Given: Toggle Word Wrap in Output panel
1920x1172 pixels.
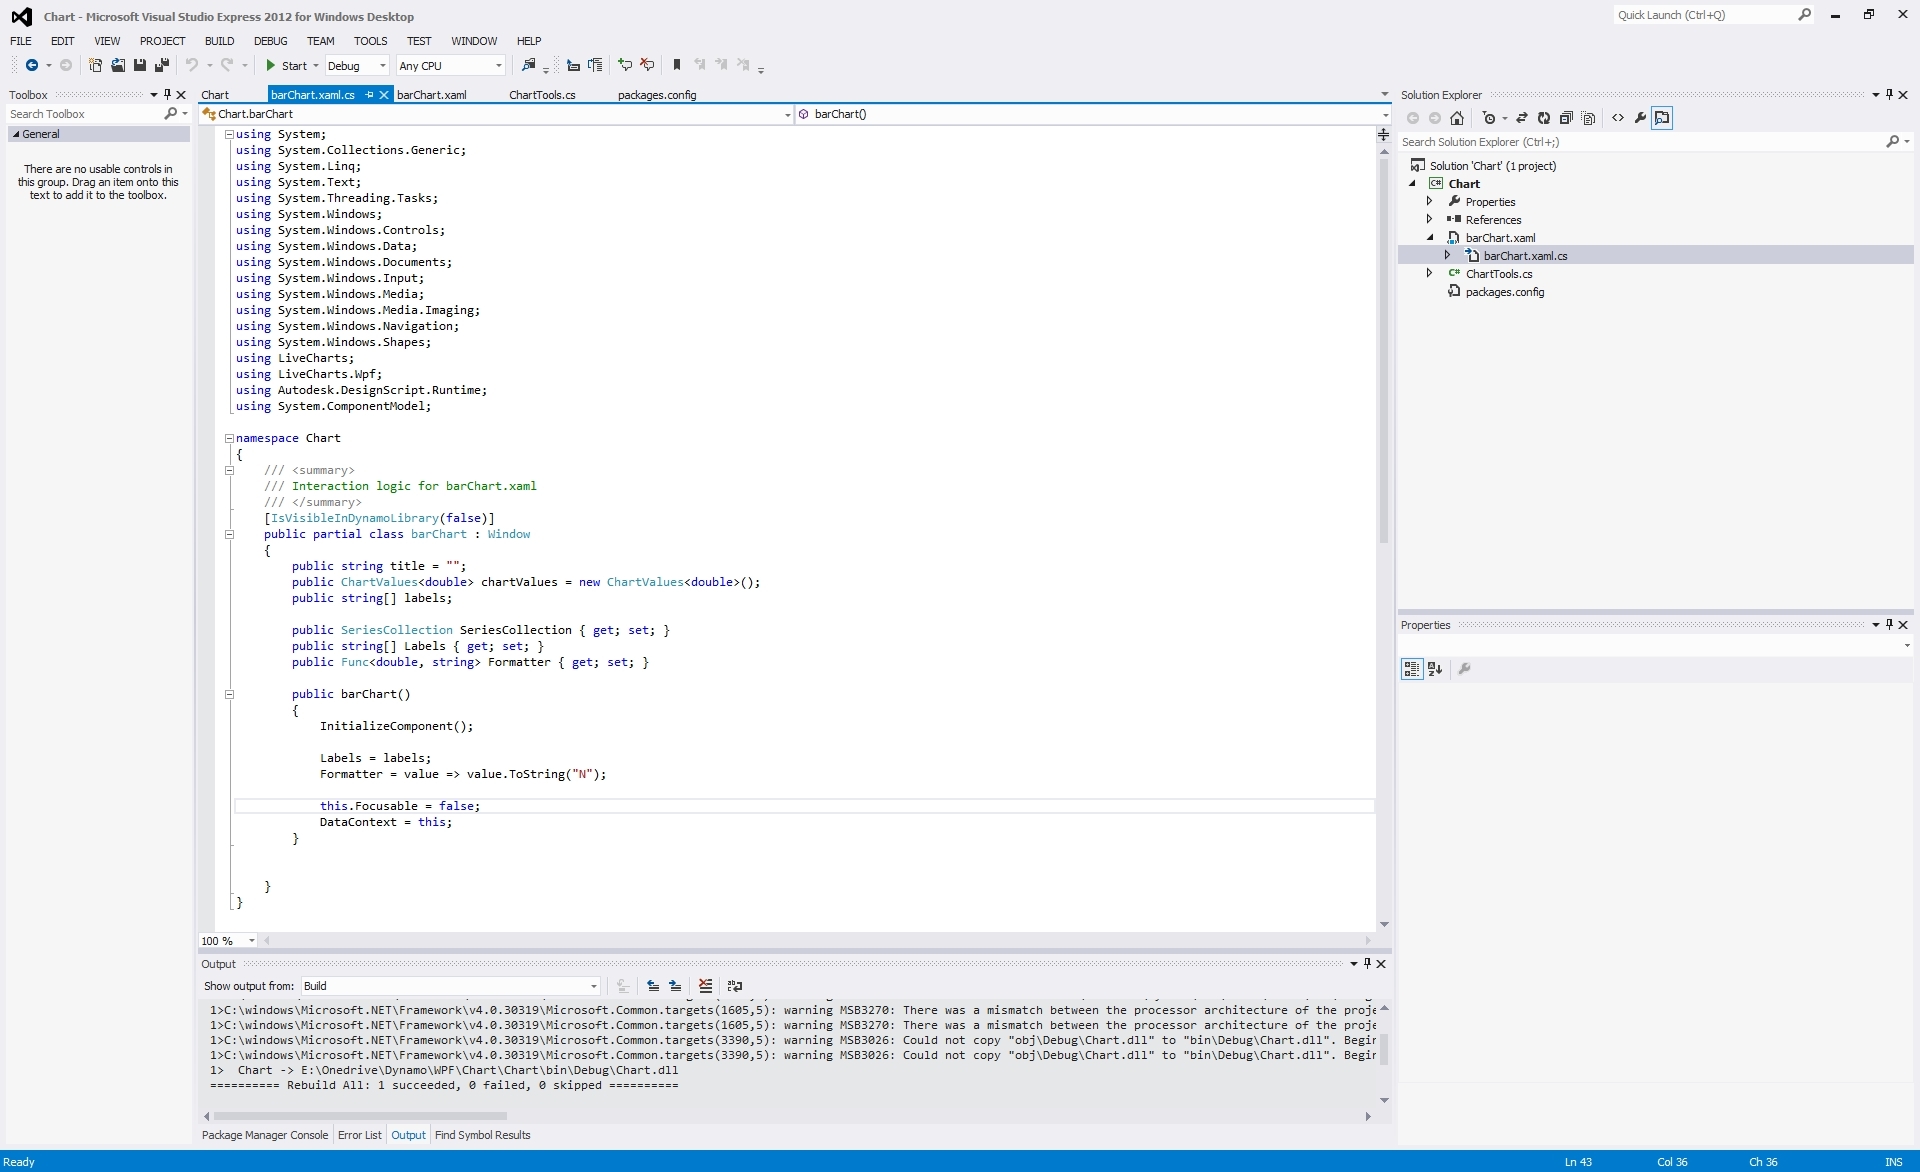Looking at the screenshot, I should [x=735, y=986].
